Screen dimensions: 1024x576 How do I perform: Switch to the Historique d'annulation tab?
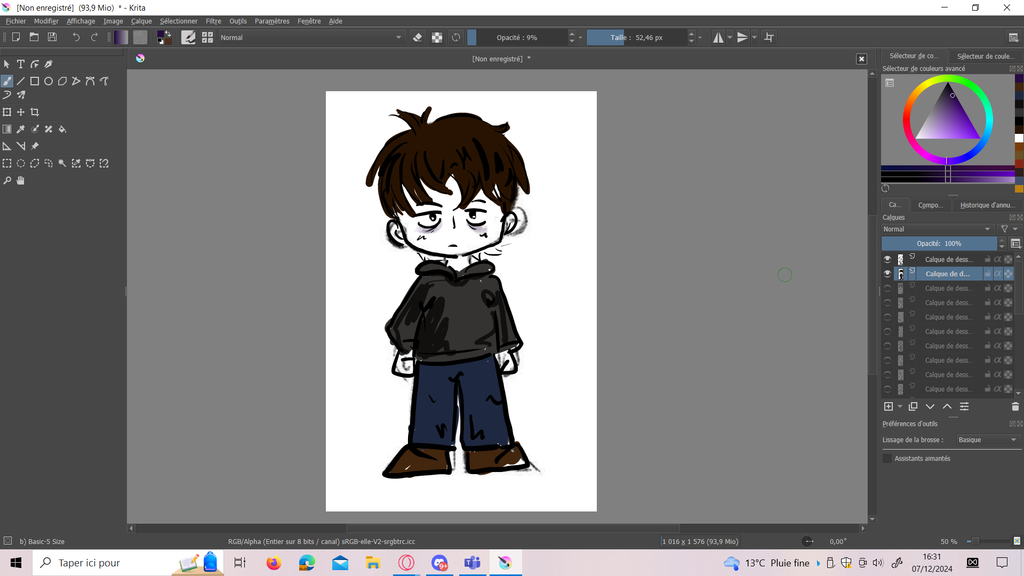pos(986,205)
